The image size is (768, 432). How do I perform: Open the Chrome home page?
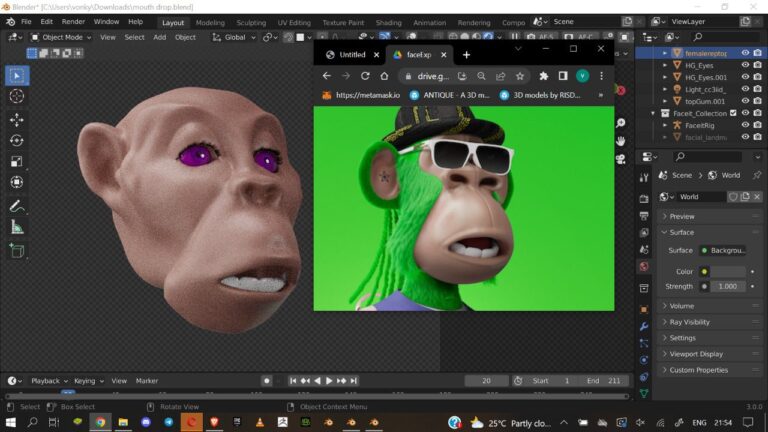tap(384, 76)
